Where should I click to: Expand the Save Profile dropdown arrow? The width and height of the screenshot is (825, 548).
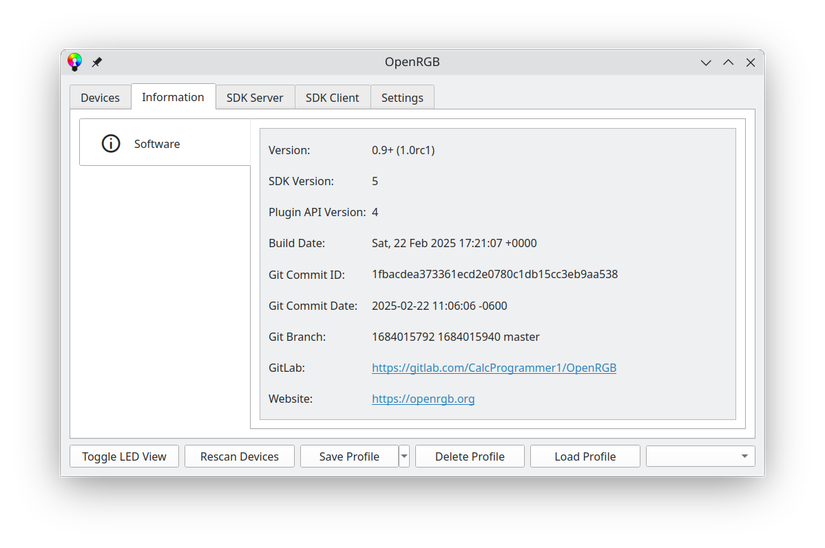pyautogui.click(x=404, y=456)
